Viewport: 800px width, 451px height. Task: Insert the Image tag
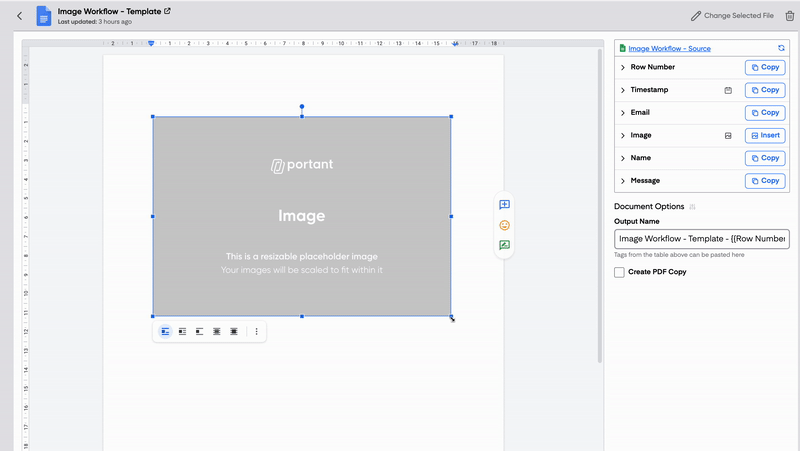point(765,135)
